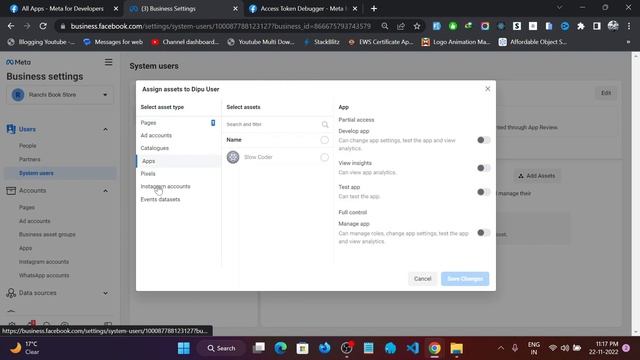640x360 pixels.
Task: Go back in browser
Action: pyautogui.click(x=11, y=26)
